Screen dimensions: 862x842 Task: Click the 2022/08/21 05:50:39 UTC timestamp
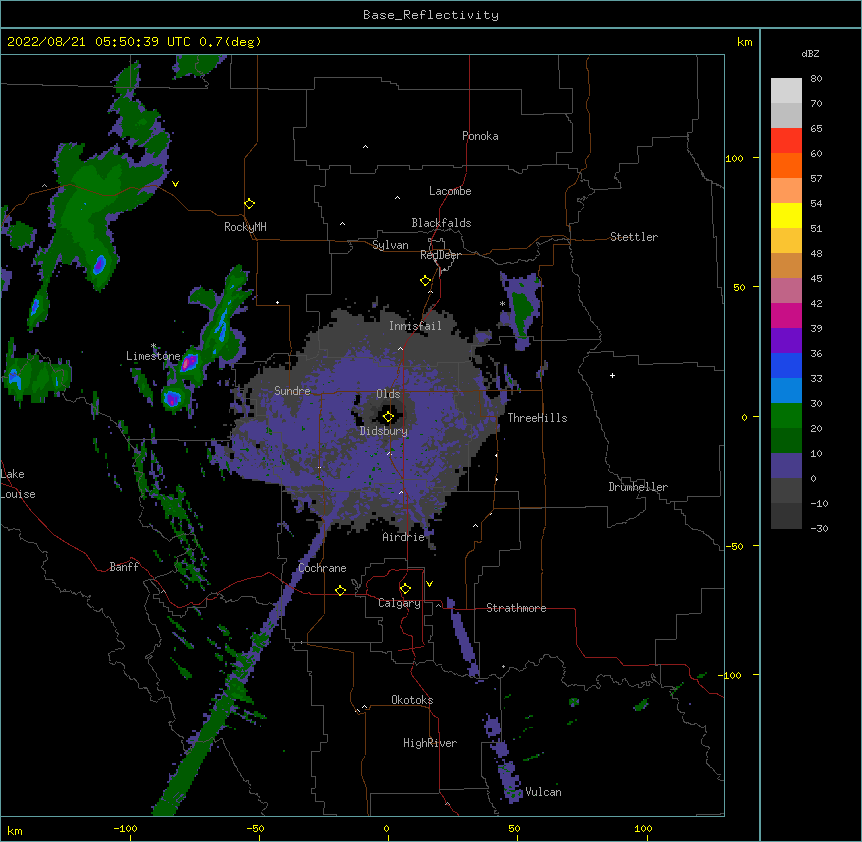[134, 42]
